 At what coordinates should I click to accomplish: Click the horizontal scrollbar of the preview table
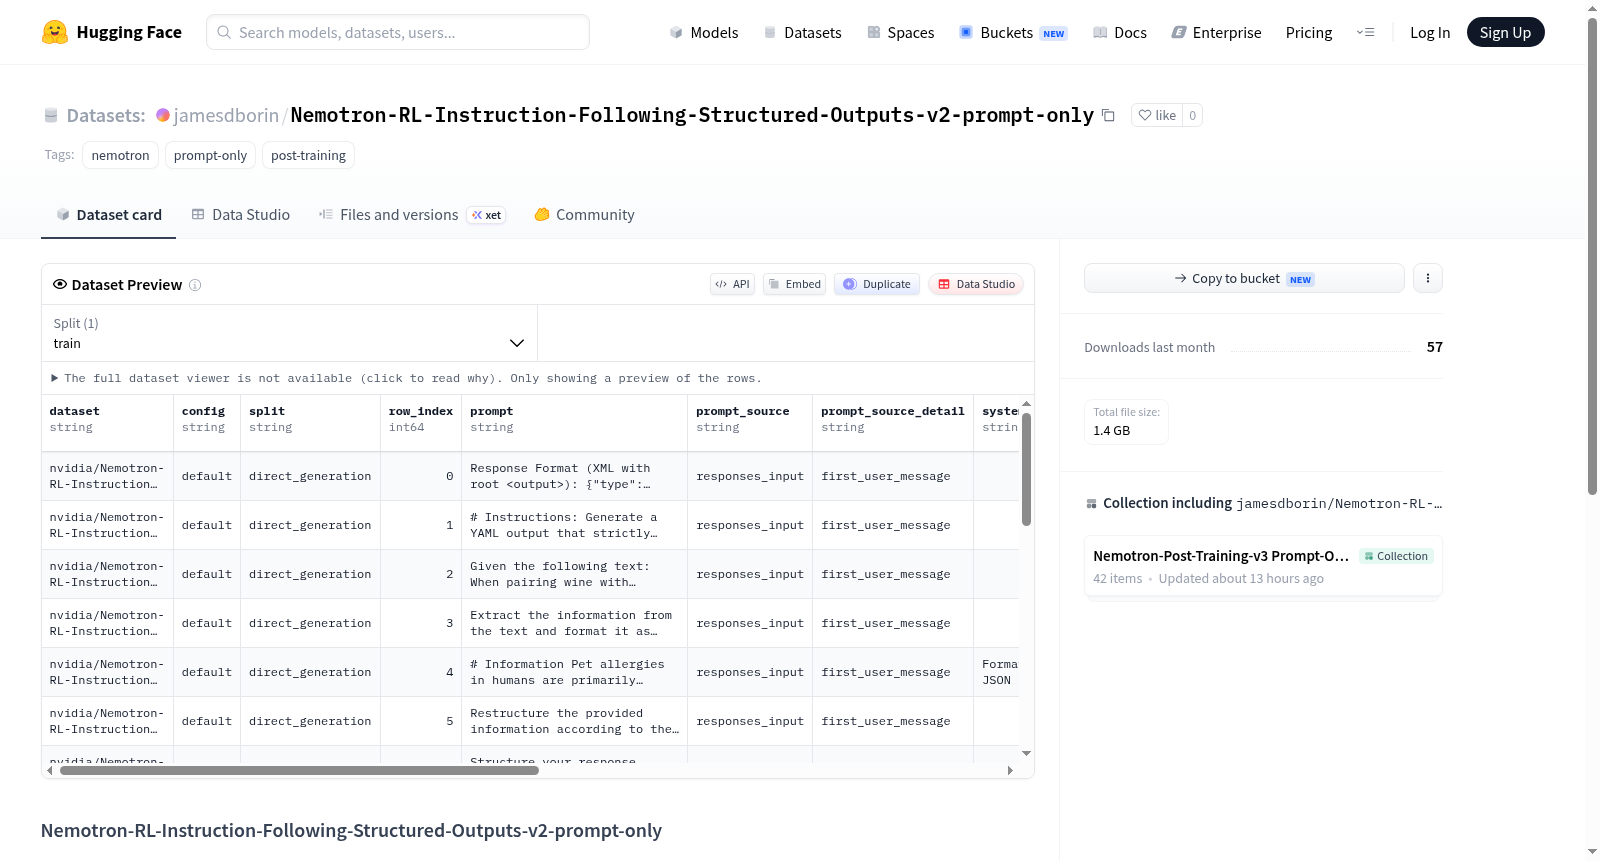[299, 770]
